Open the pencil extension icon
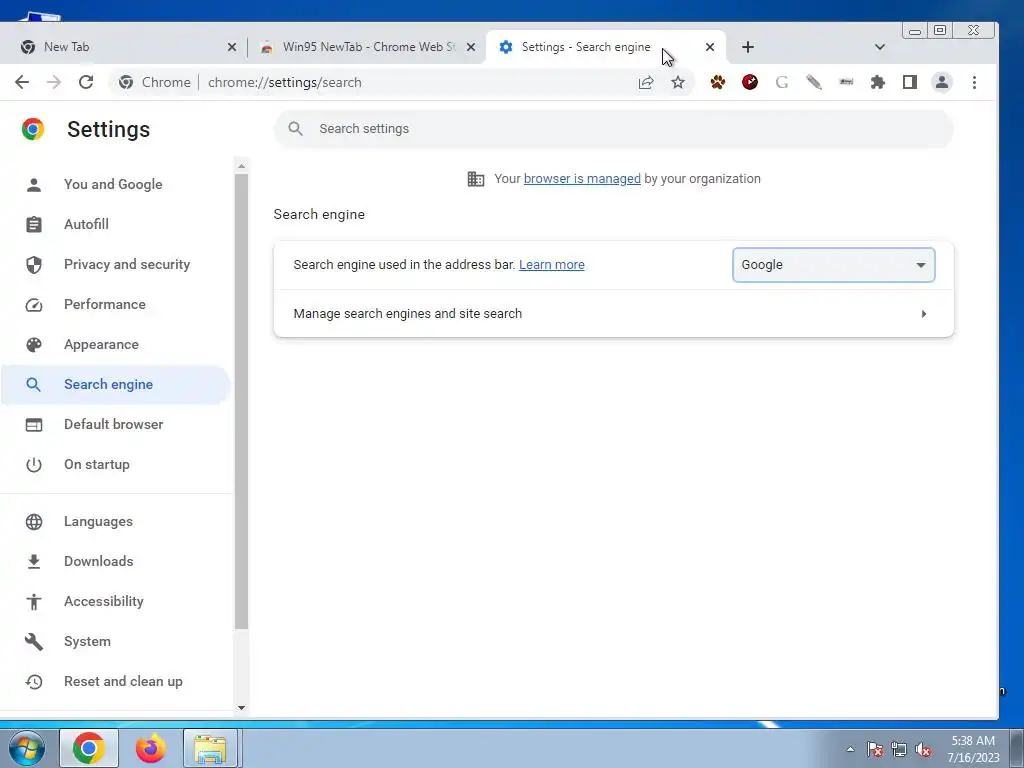 pyautogui.click(x=814, y=82)
